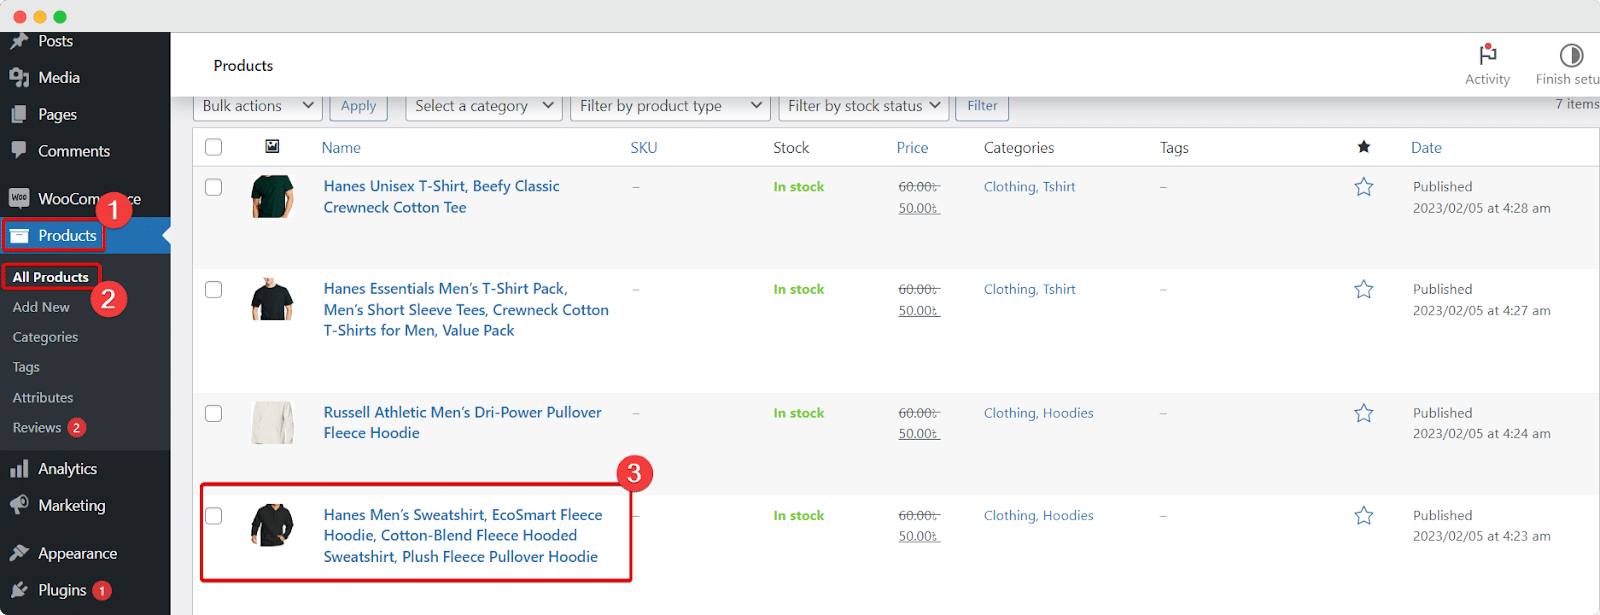The height and width of the screenshot is (615, 1600).
Task: Click '2023/02/05 at 4:24 am' date text
Action: pos(1482,433)
